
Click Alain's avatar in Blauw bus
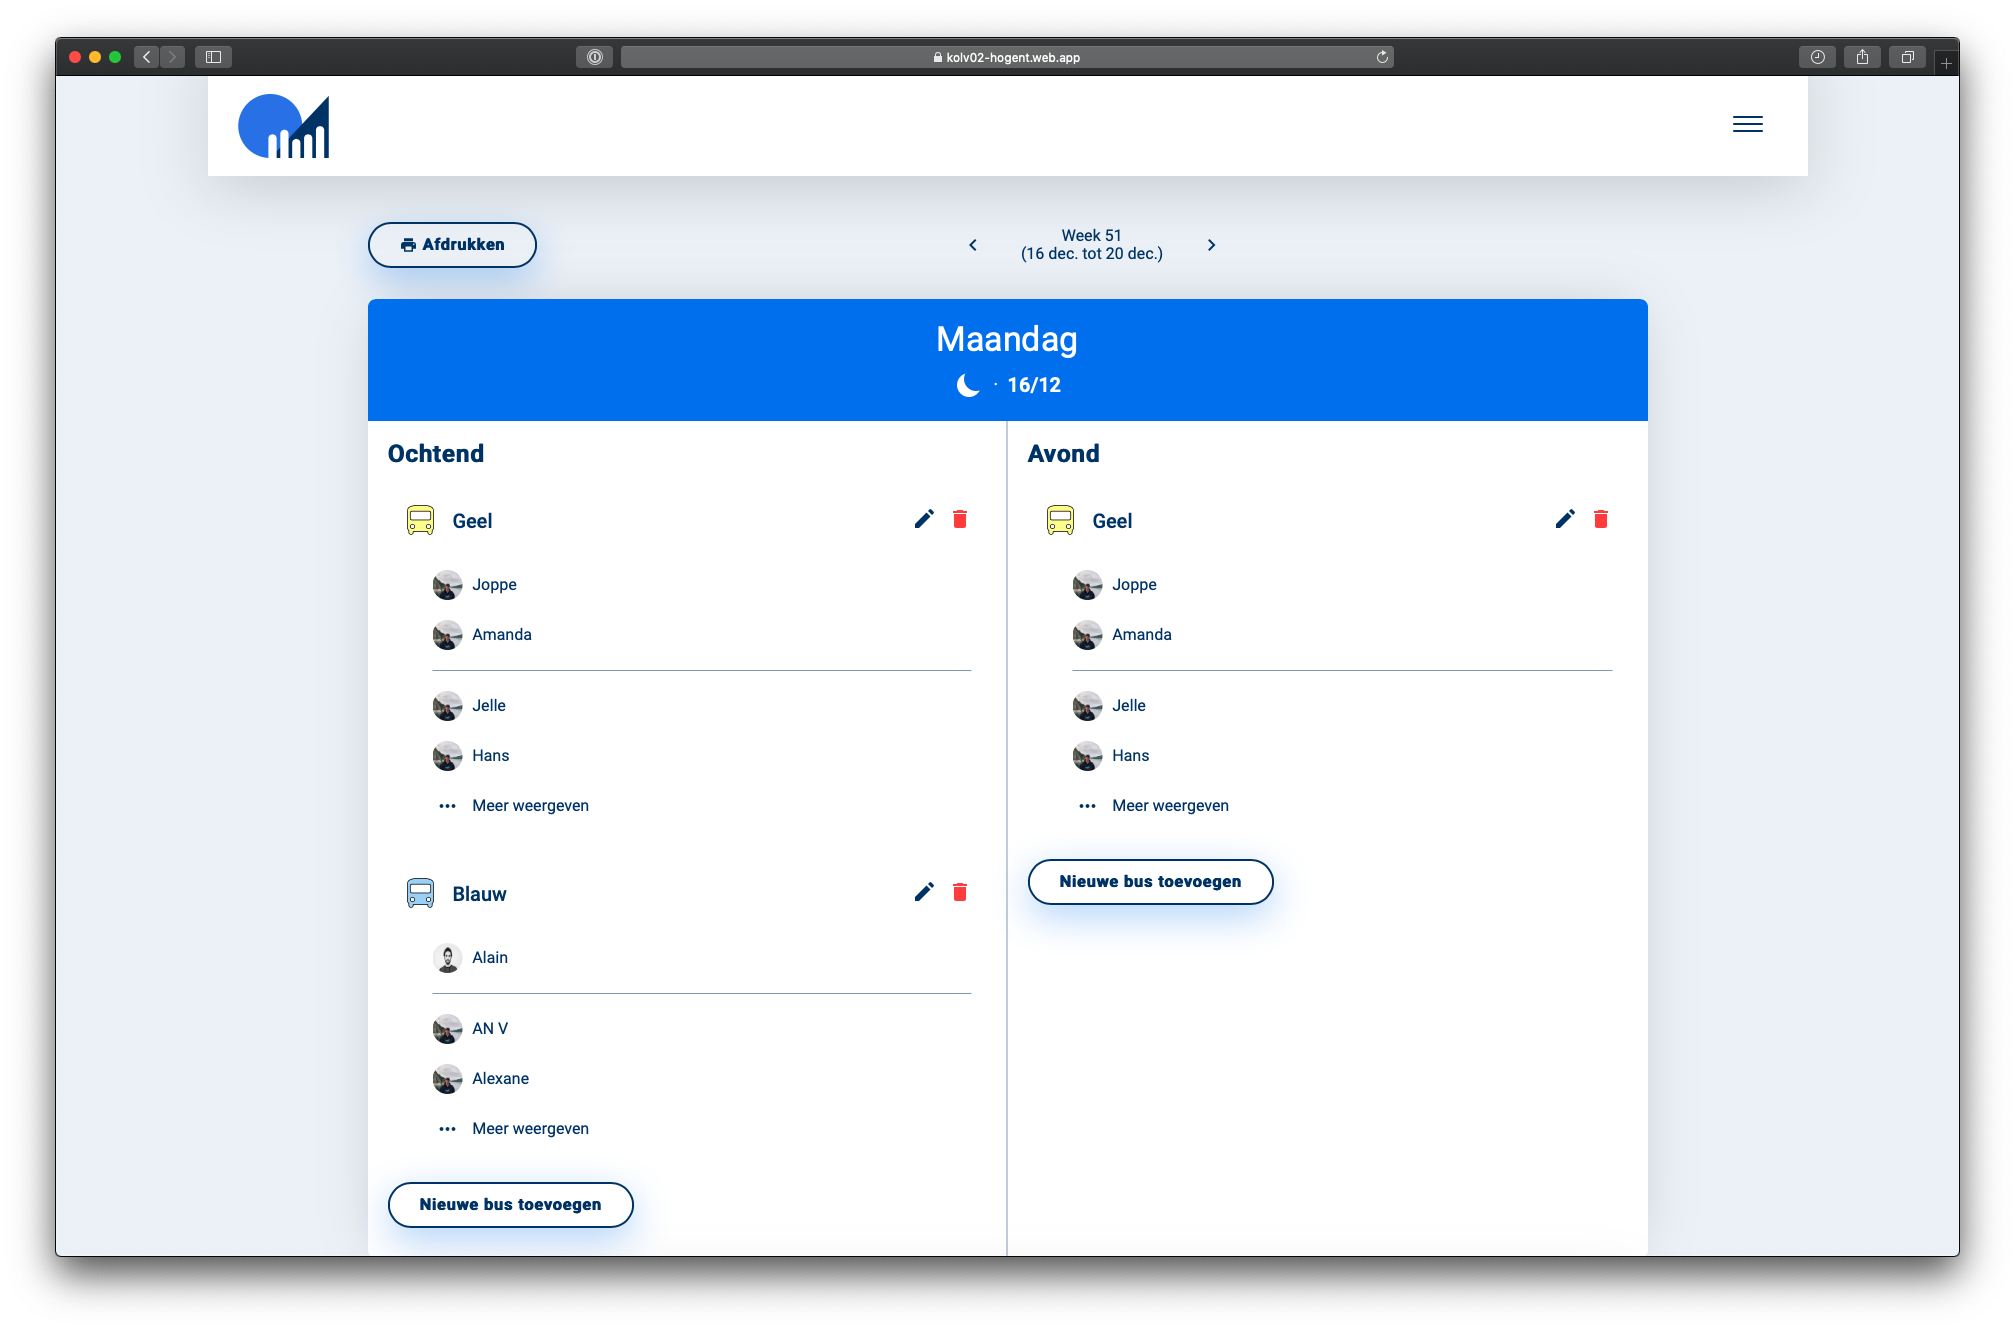447,958
